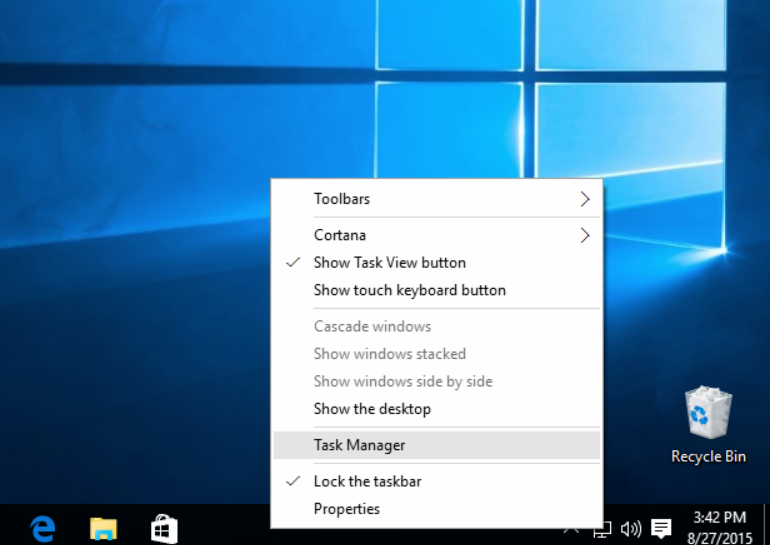Screen dimensions: 770x545
Task: Open Microsoft Edge from the taskbar
Action: (x=42, y=527)
